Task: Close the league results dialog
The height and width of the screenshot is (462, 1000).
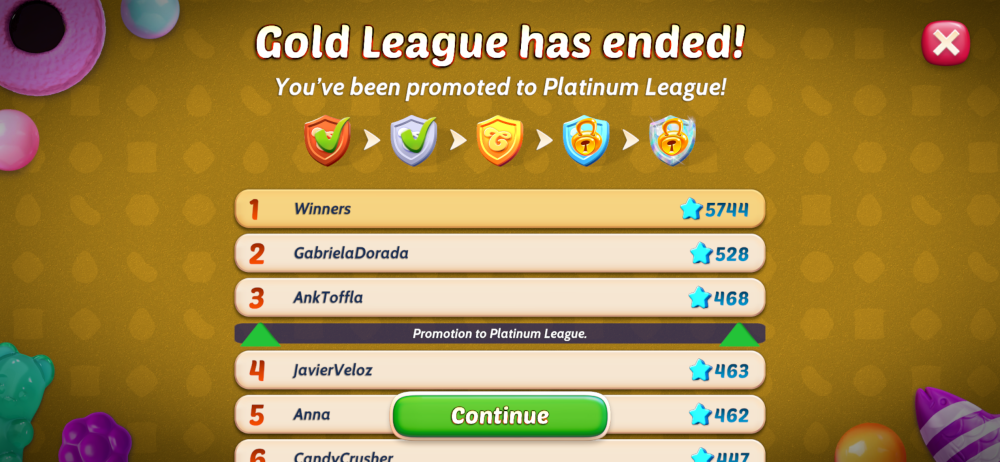Action: pos(945,43)
